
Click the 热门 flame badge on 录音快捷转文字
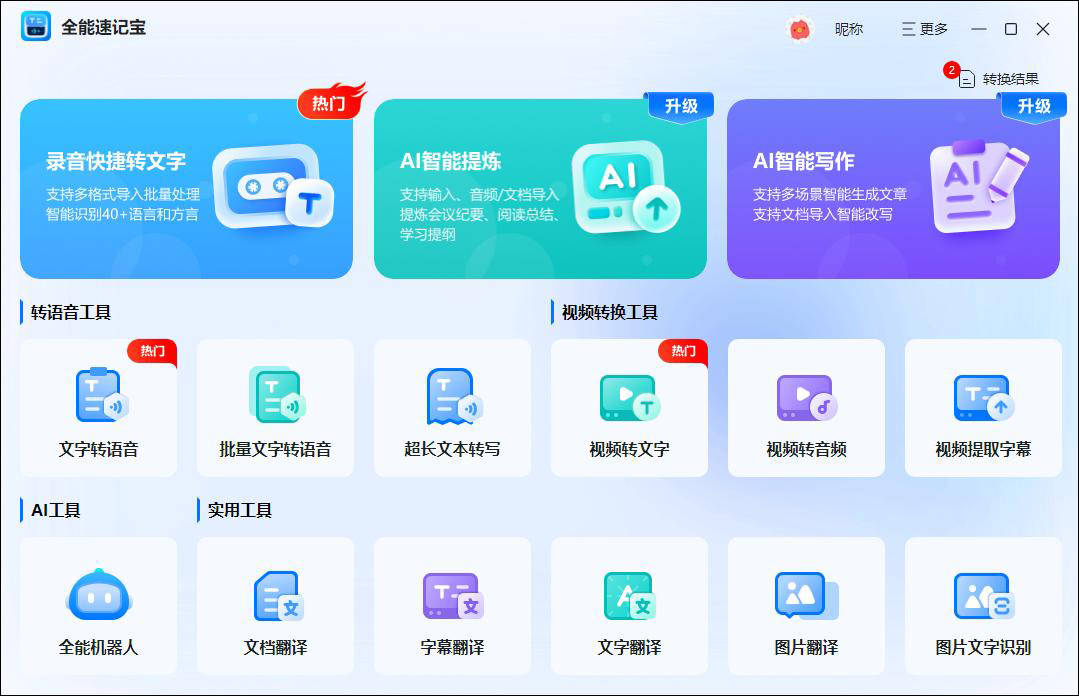click(332, 101)
